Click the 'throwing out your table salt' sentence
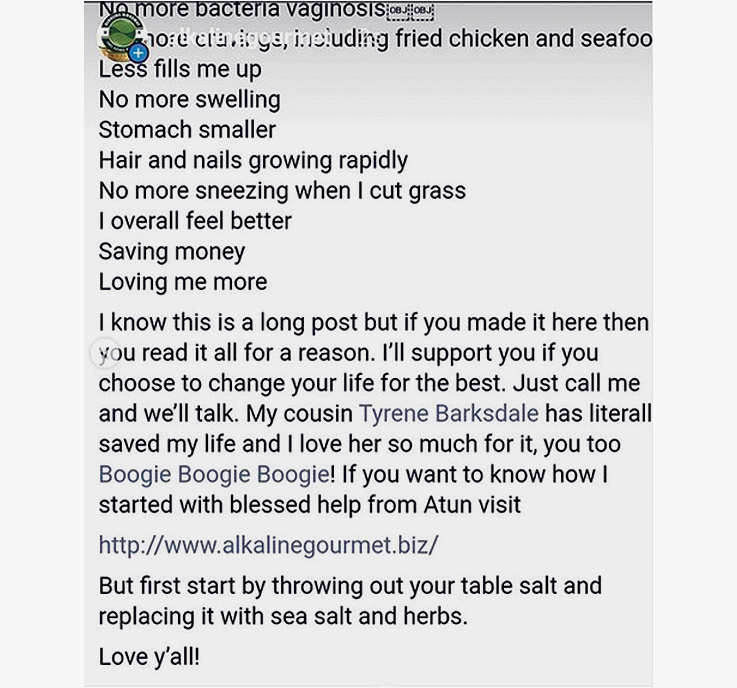The image size is (737, 688). coord(400,585)
